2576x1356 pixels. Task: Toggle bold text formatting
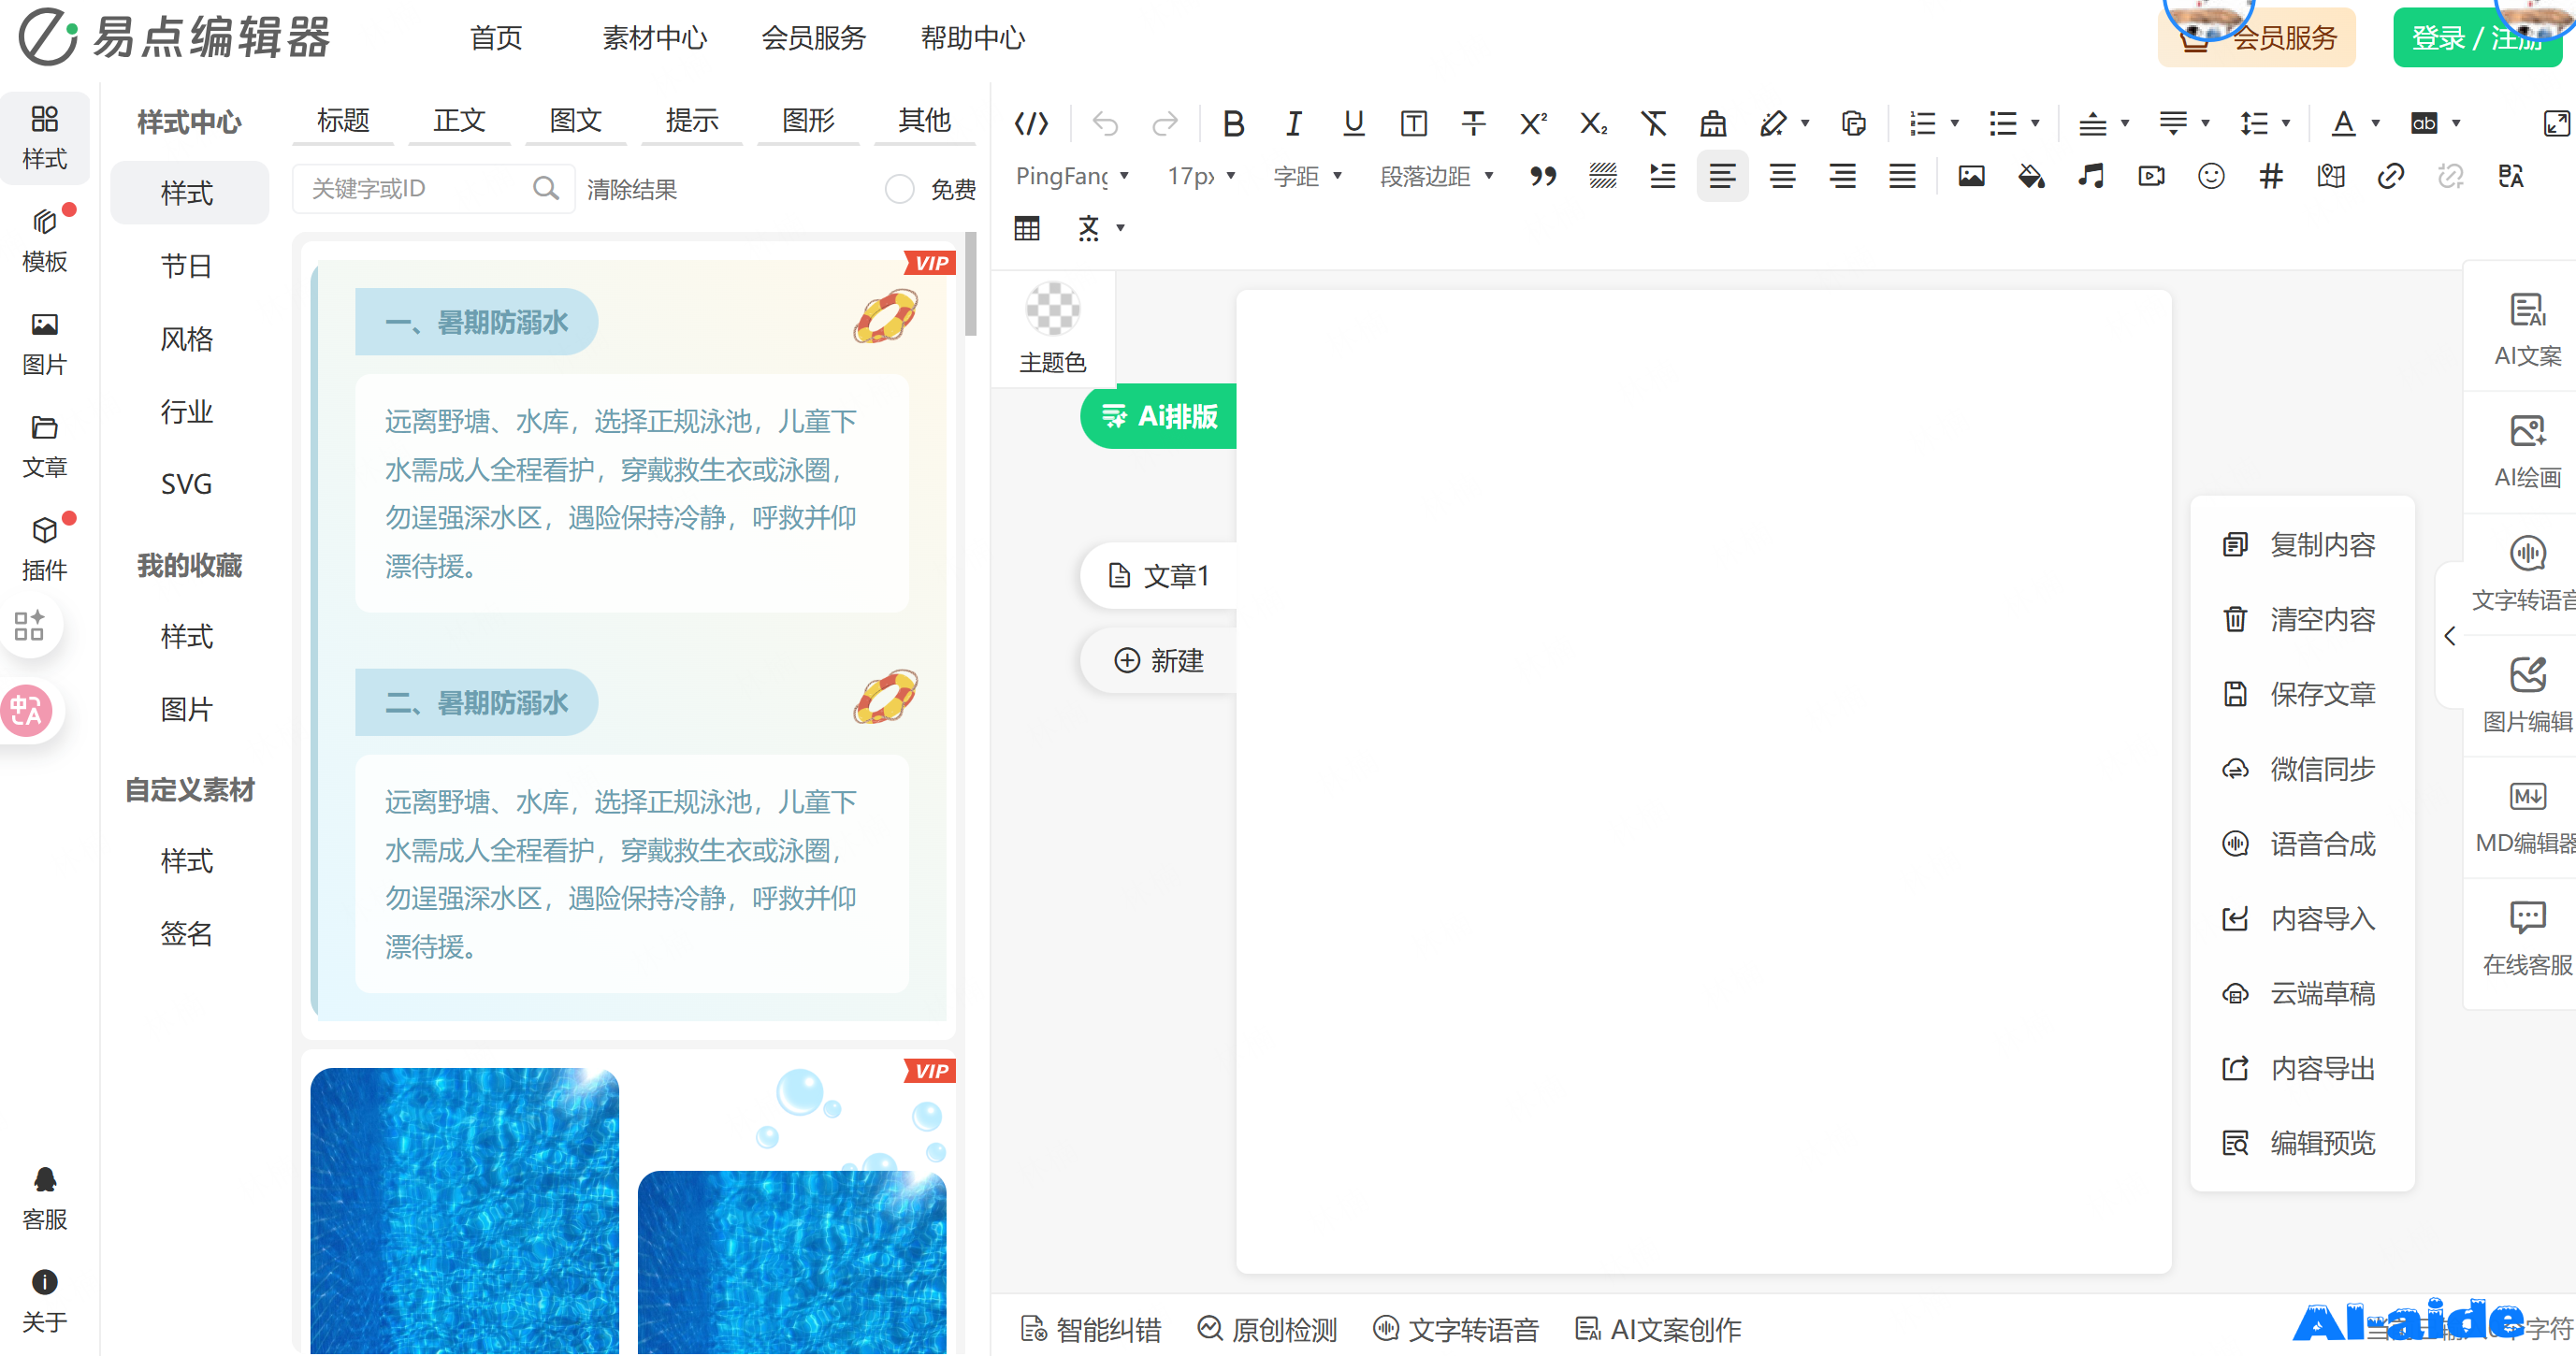1233,124
